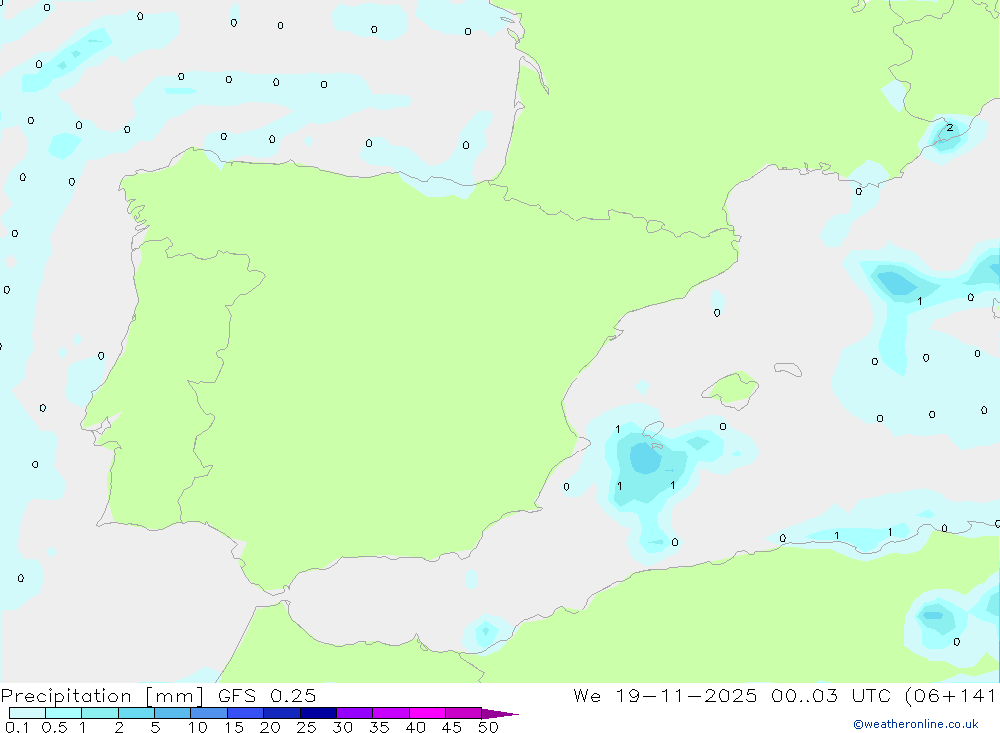Click the 0.1–0.5 mm legend color box
This screenshot has width=1000, height=733.
coord(27,713)
